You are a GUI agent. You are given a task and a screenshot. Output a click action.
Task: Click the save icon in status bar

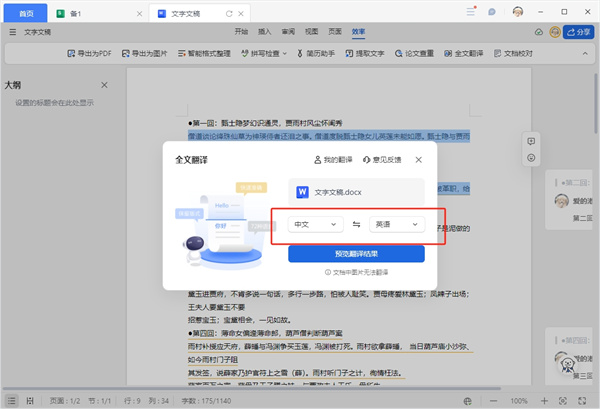click(30, 401)
